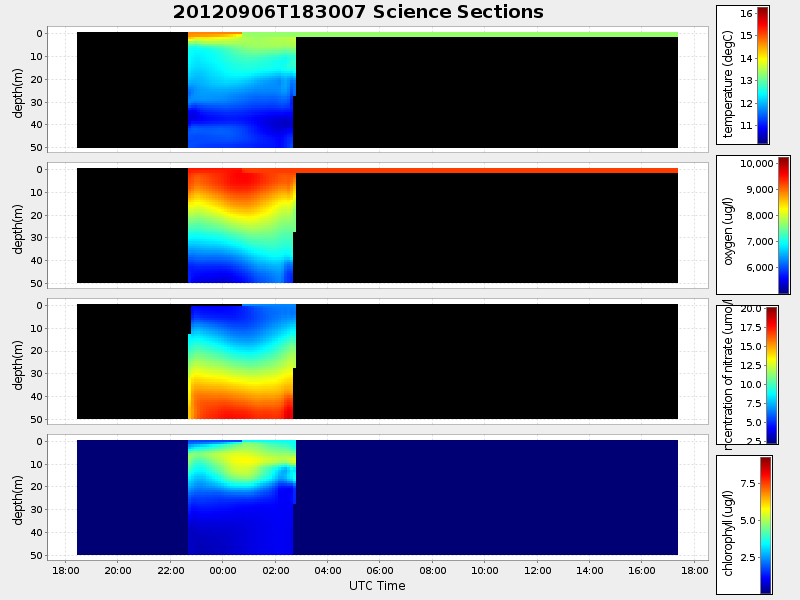Click the '2.5' value on the chlorophyll colorbar
Screen dimensions: 800x600
(x=748, y=558)
